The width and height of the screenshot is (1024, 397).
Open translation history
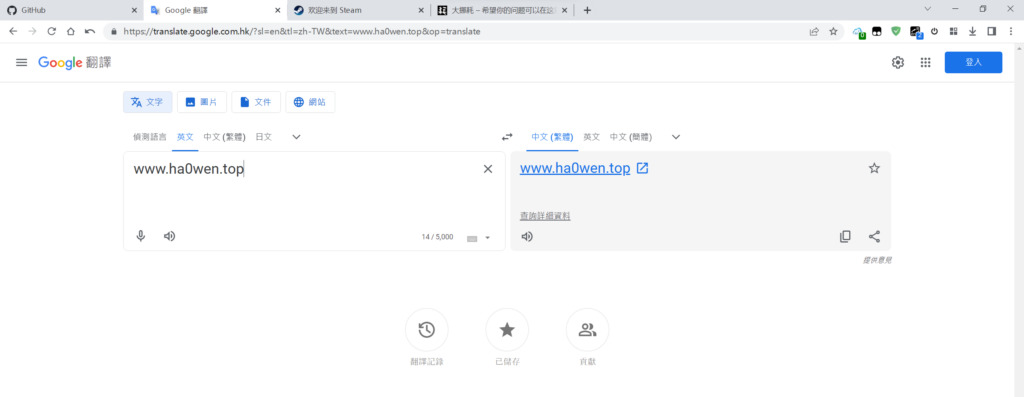[426, 330]
